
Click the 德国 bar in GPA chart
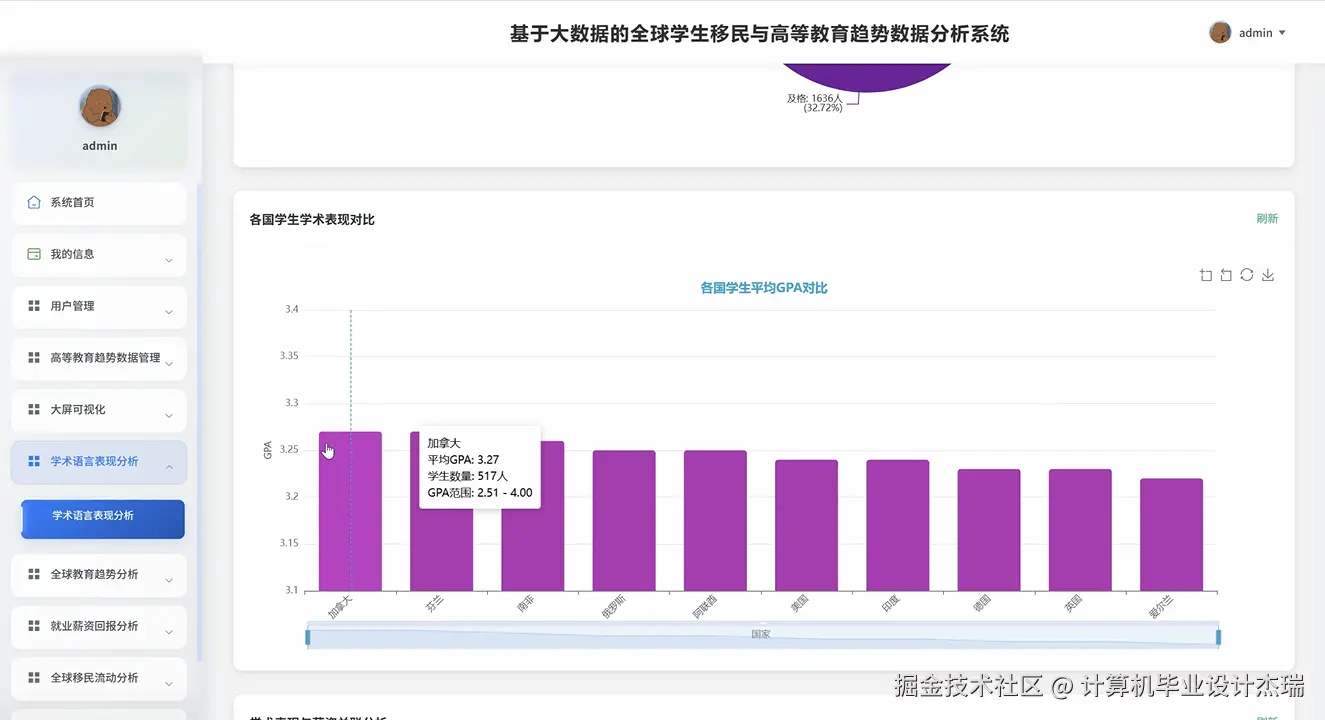(989, 530)
